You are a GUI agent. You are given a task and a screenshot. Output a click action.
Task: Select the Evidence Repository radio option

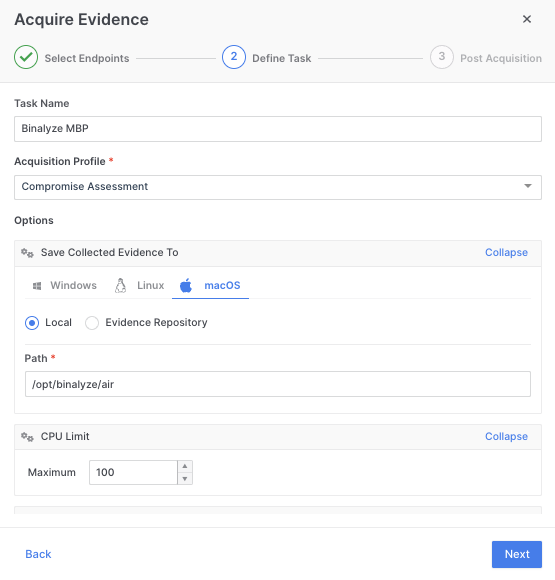pos(92,323)
